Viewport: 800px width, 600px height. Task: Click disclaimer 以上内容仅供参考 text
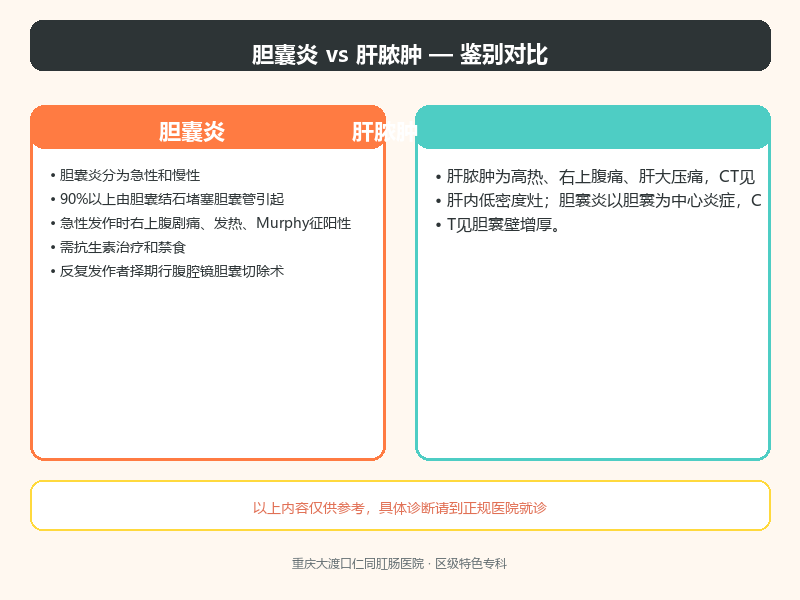pyautogui.click(x=400, y=508)
